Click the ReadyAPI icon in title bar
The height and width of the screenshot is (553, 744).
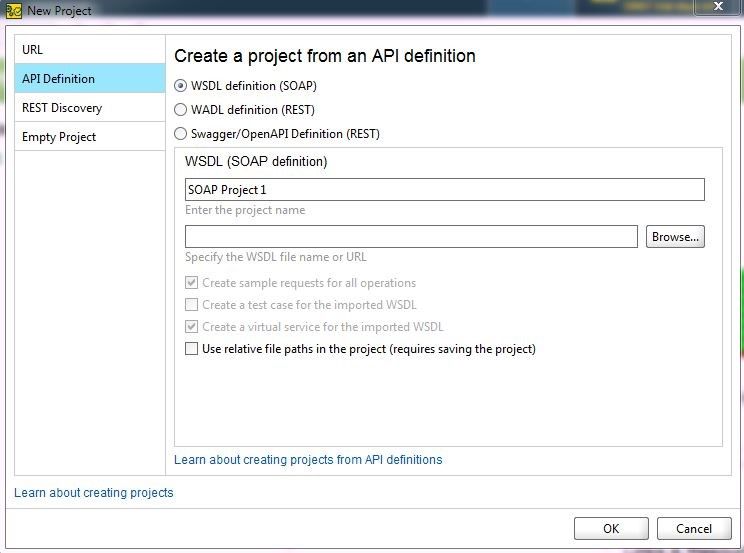pyautogui.click(x=13, y=10)
